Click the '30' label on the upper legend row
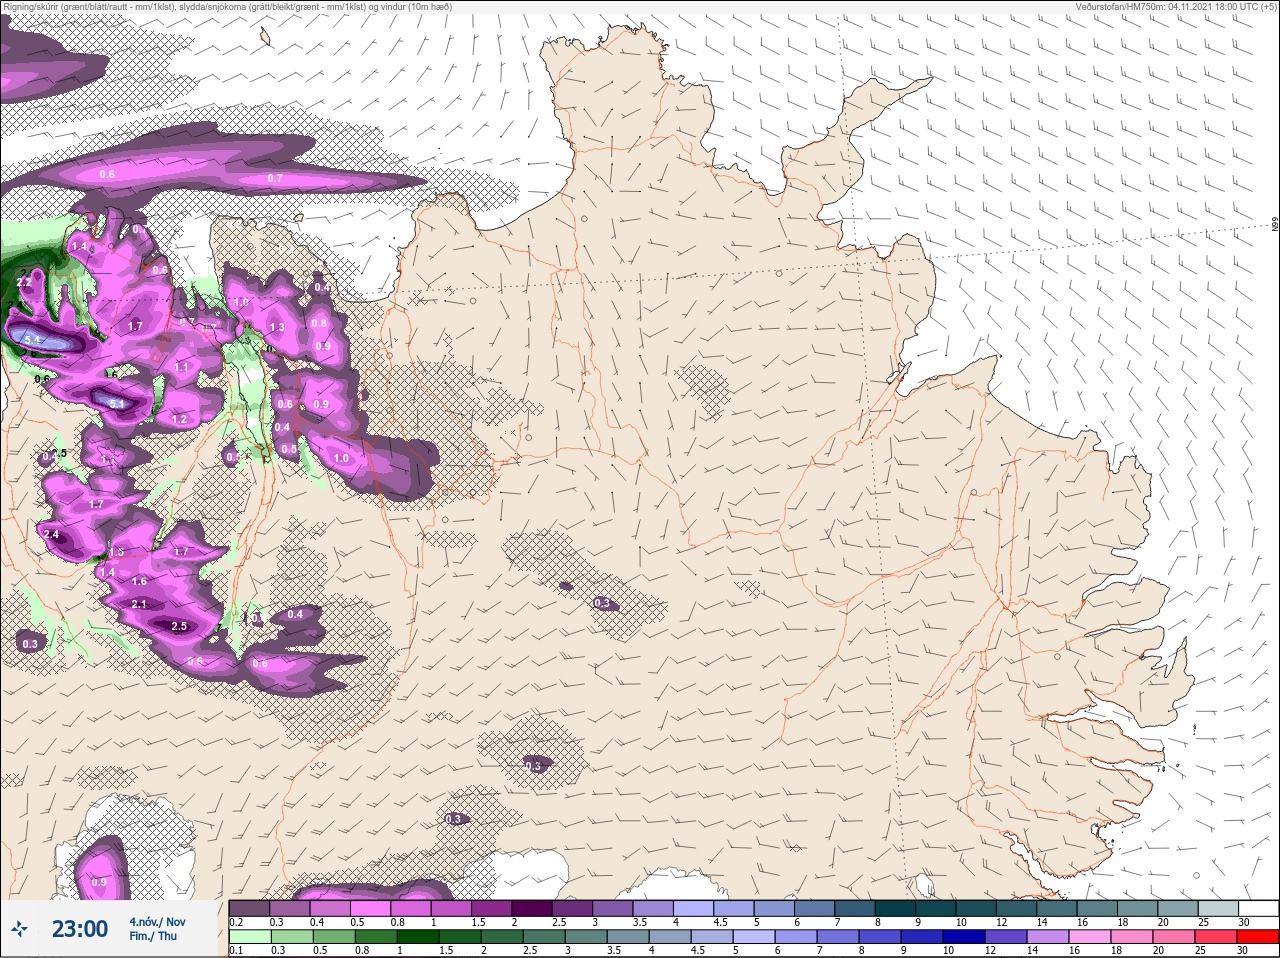 [1244, 922]
